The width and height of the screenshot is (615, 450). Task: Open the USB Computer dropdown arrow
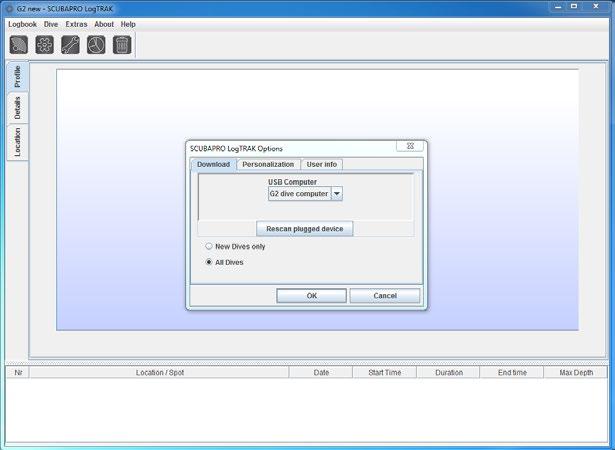337,194
